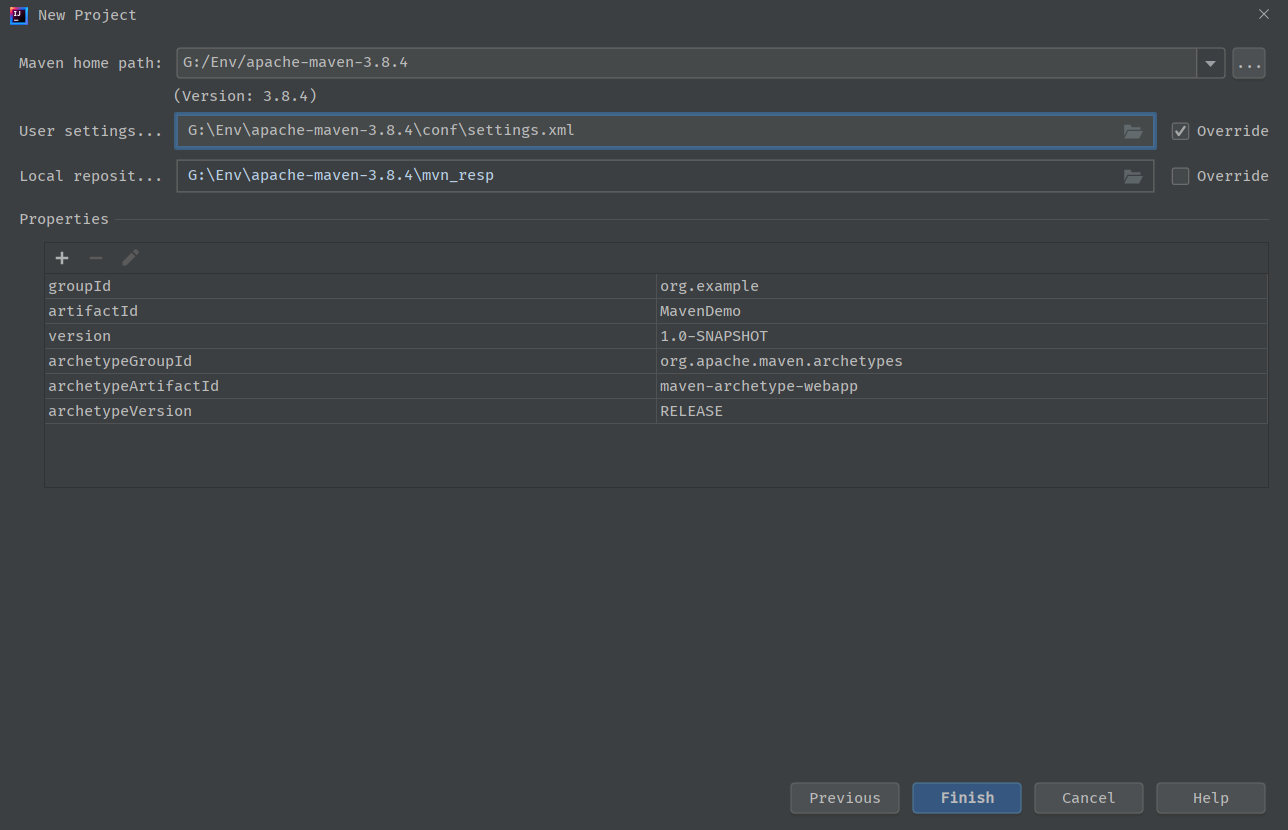Screen dimensions: 1288x830
Task: Click the maven-archetype-webapp value
Action: pyautogui.click(x=962, y=386)
